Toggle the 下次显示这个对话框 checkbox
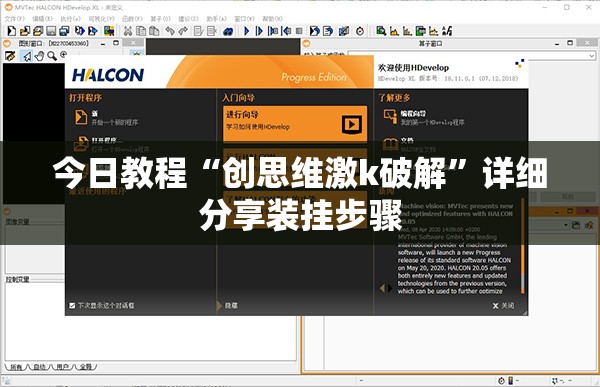Viewport: 600px width, 387px height. (72, 305)
